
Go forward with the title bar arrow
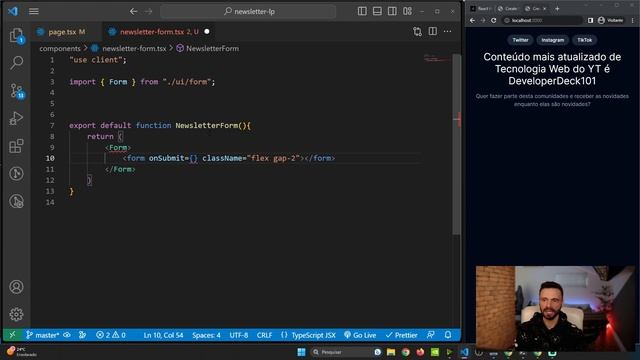tap(149, 11)
